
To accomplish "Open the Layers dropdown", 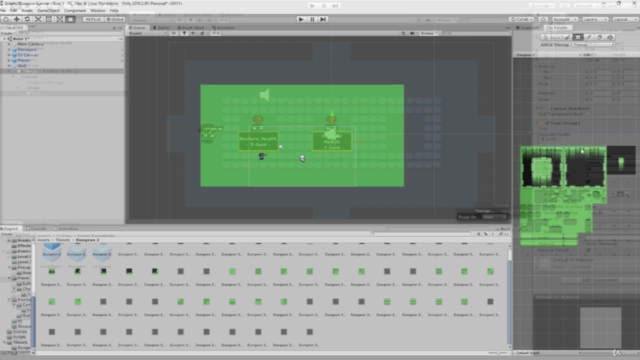I will pos(595,19).
